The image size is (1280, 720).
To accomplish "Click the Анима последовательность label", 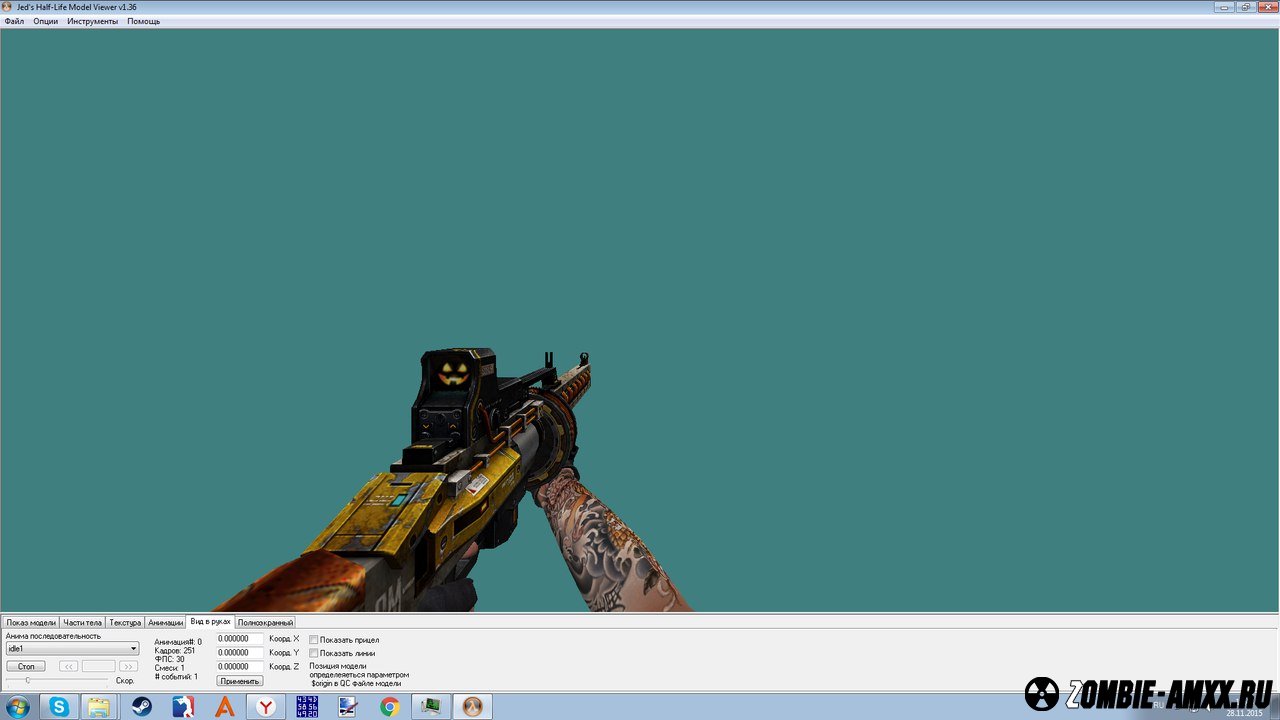I will pos(53,636).
